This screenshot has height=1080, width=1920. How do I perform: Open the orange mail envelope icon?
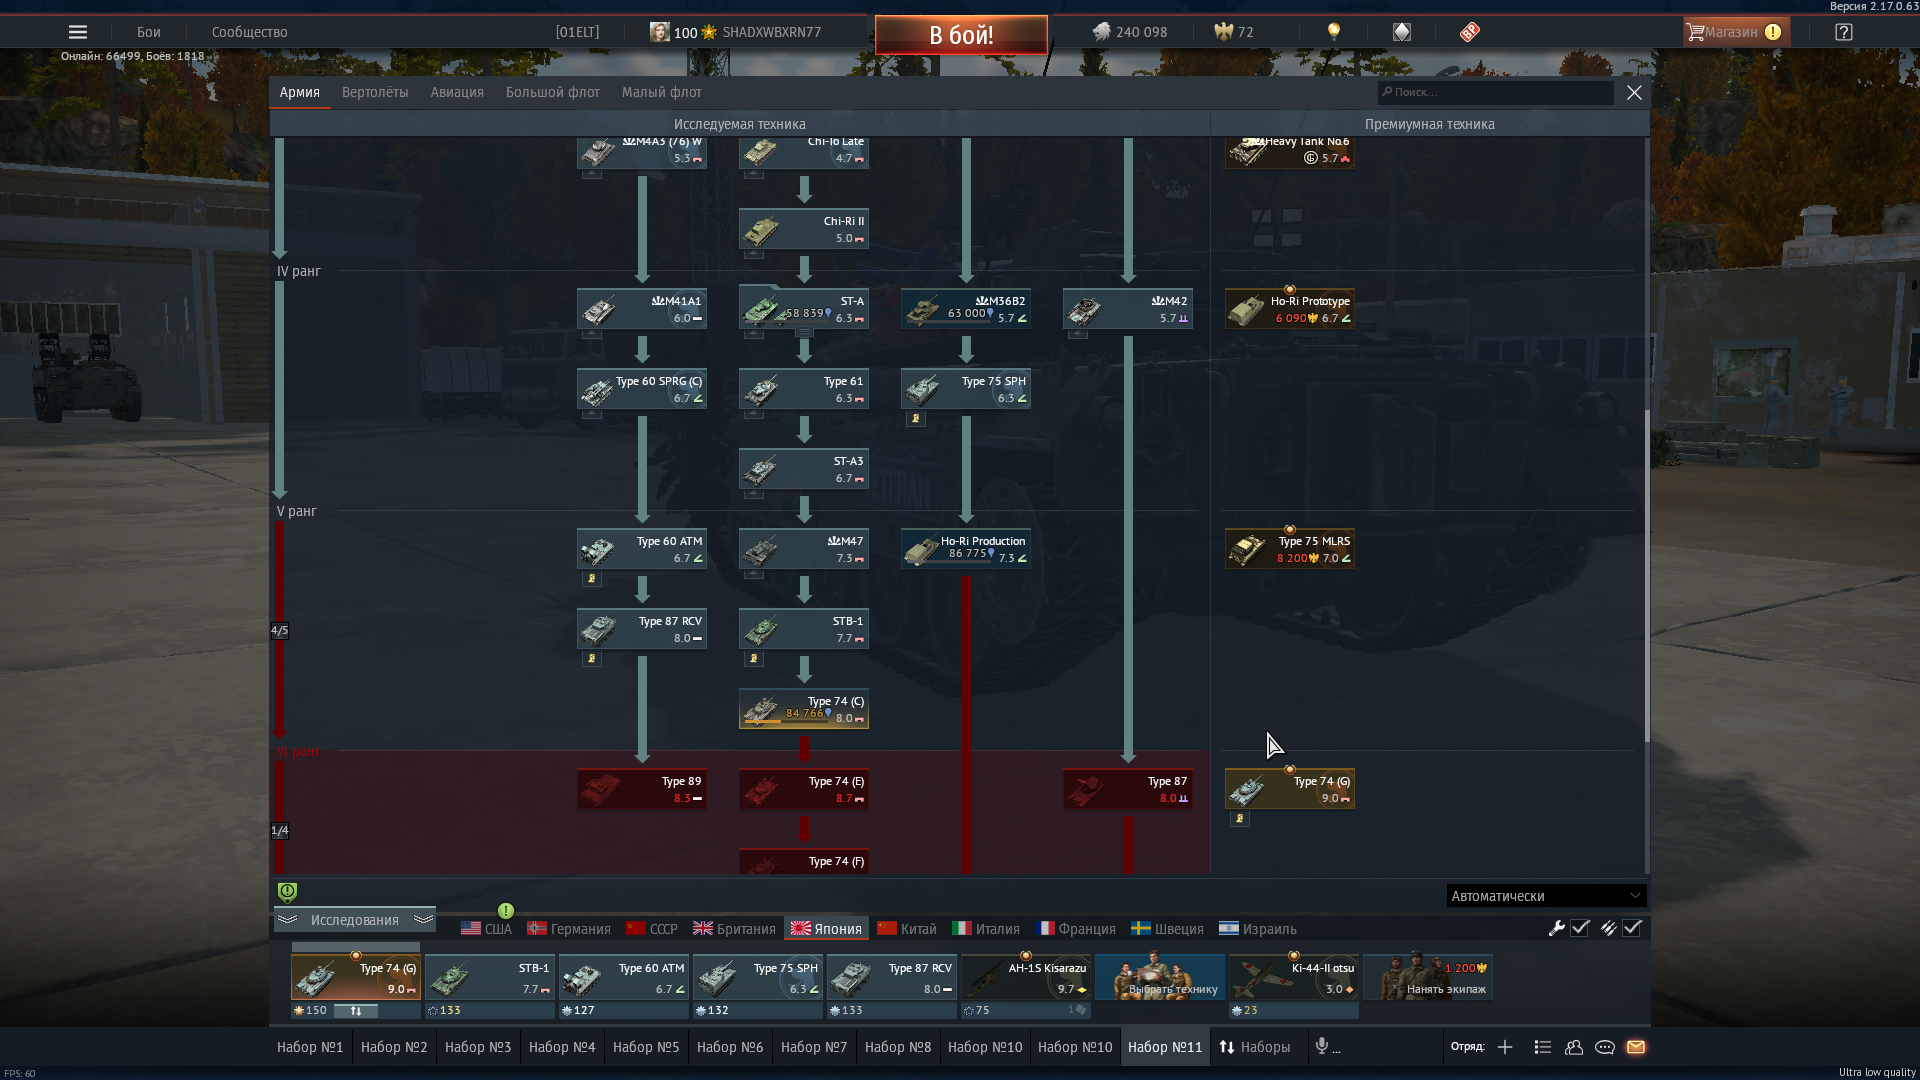coord(1636,1047)
